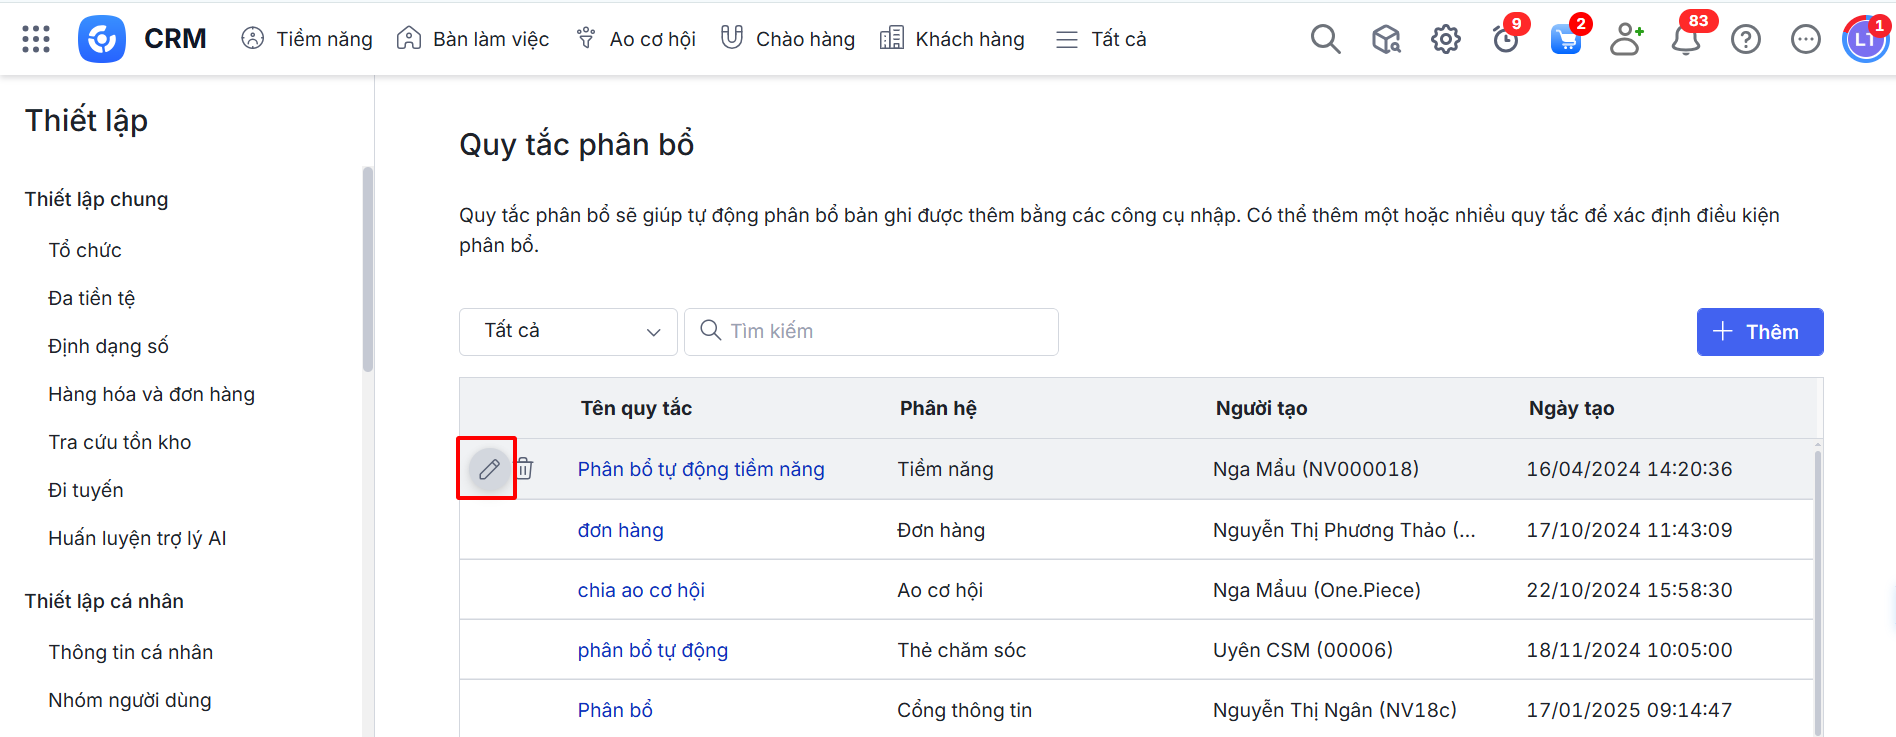This screenshot has width=1896, height=737.
Task: Click the pencil edit icon on first rule
Action: [488, 469]
